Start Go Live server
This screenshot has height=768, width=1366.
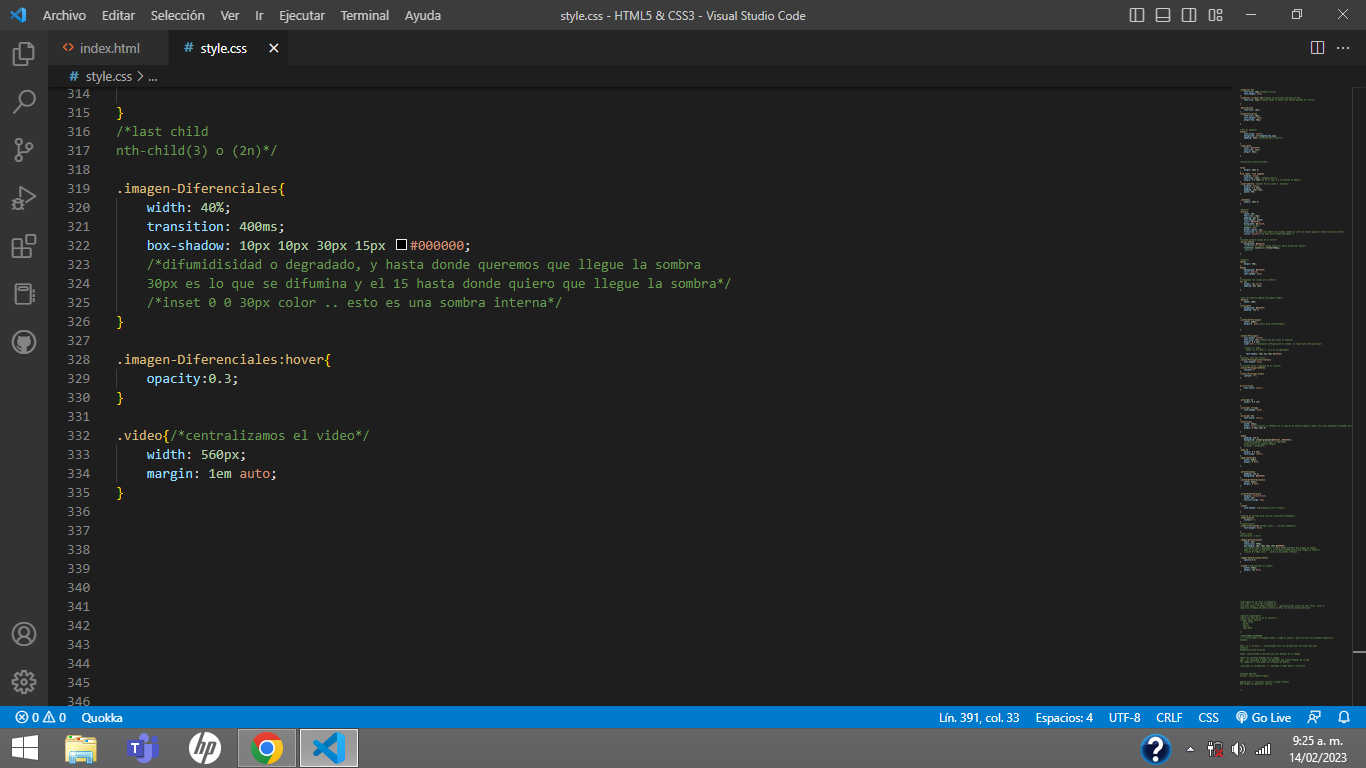1263,717
